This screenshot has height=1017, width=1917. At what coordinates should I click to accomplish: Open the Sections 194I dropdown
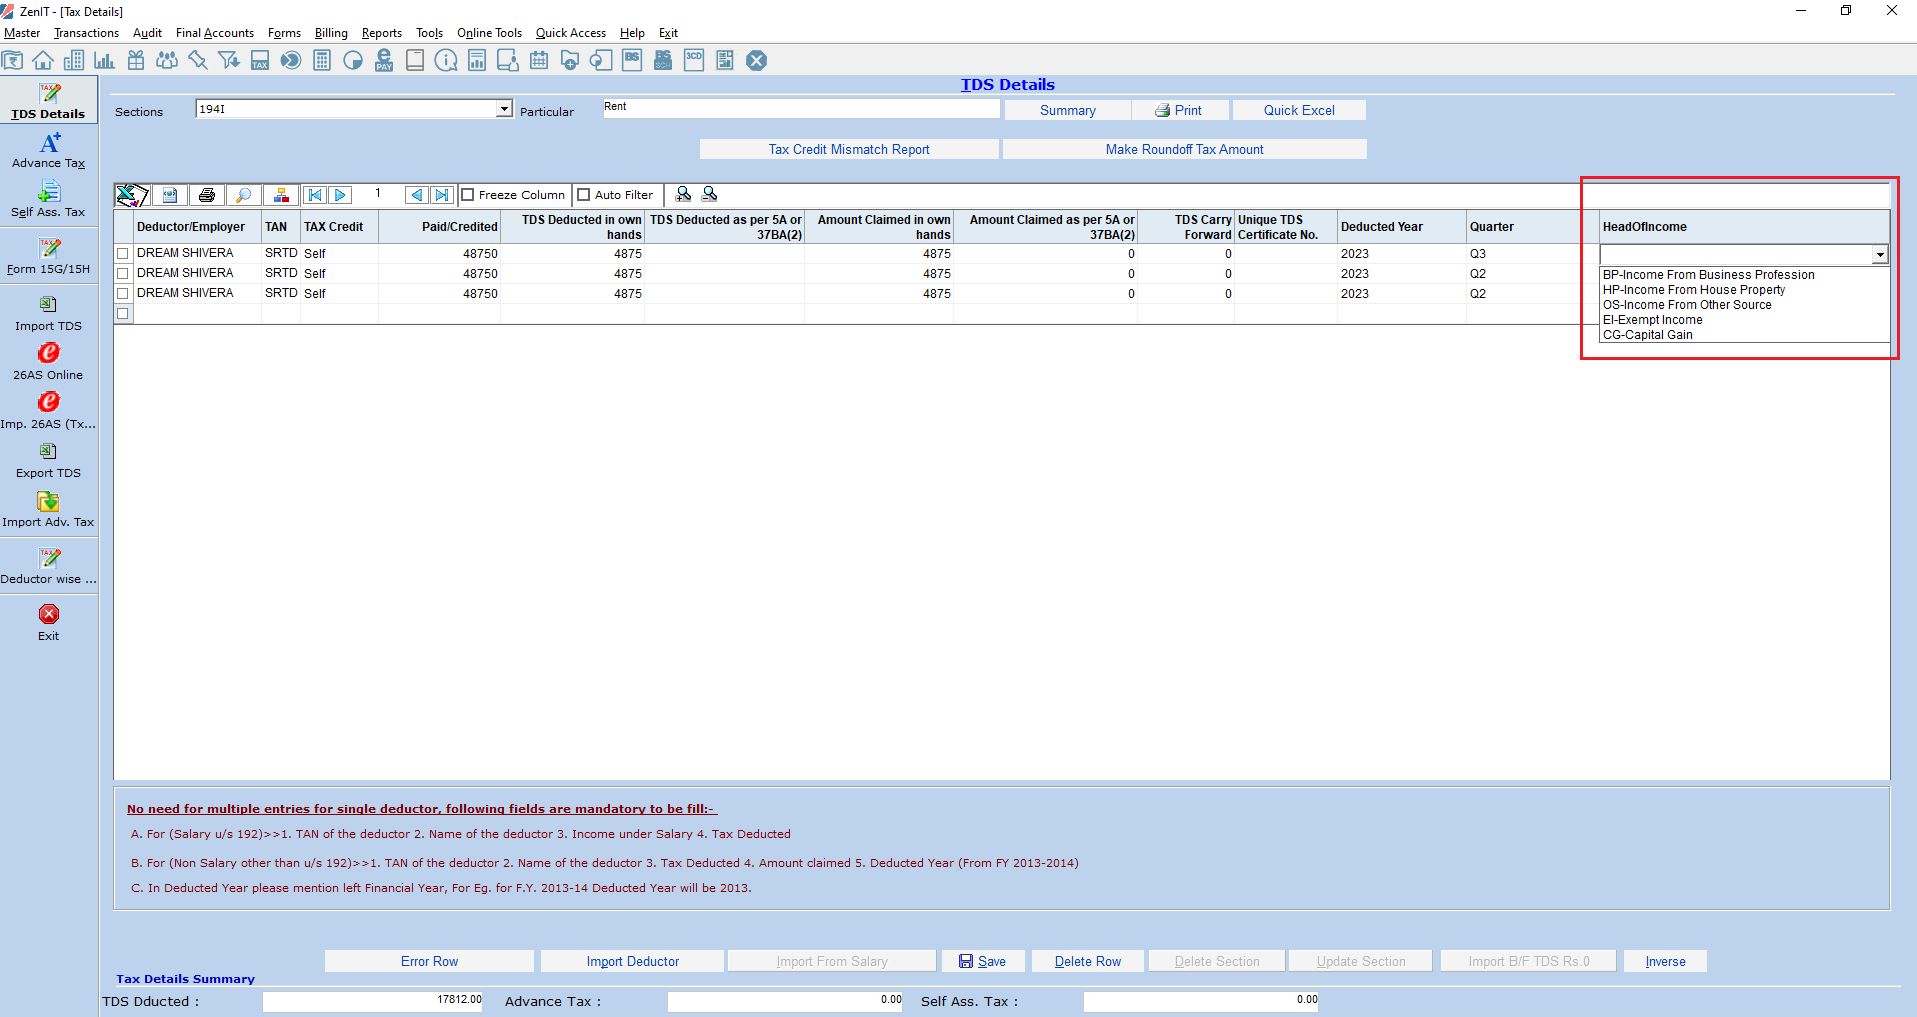(x=504, y=109)
